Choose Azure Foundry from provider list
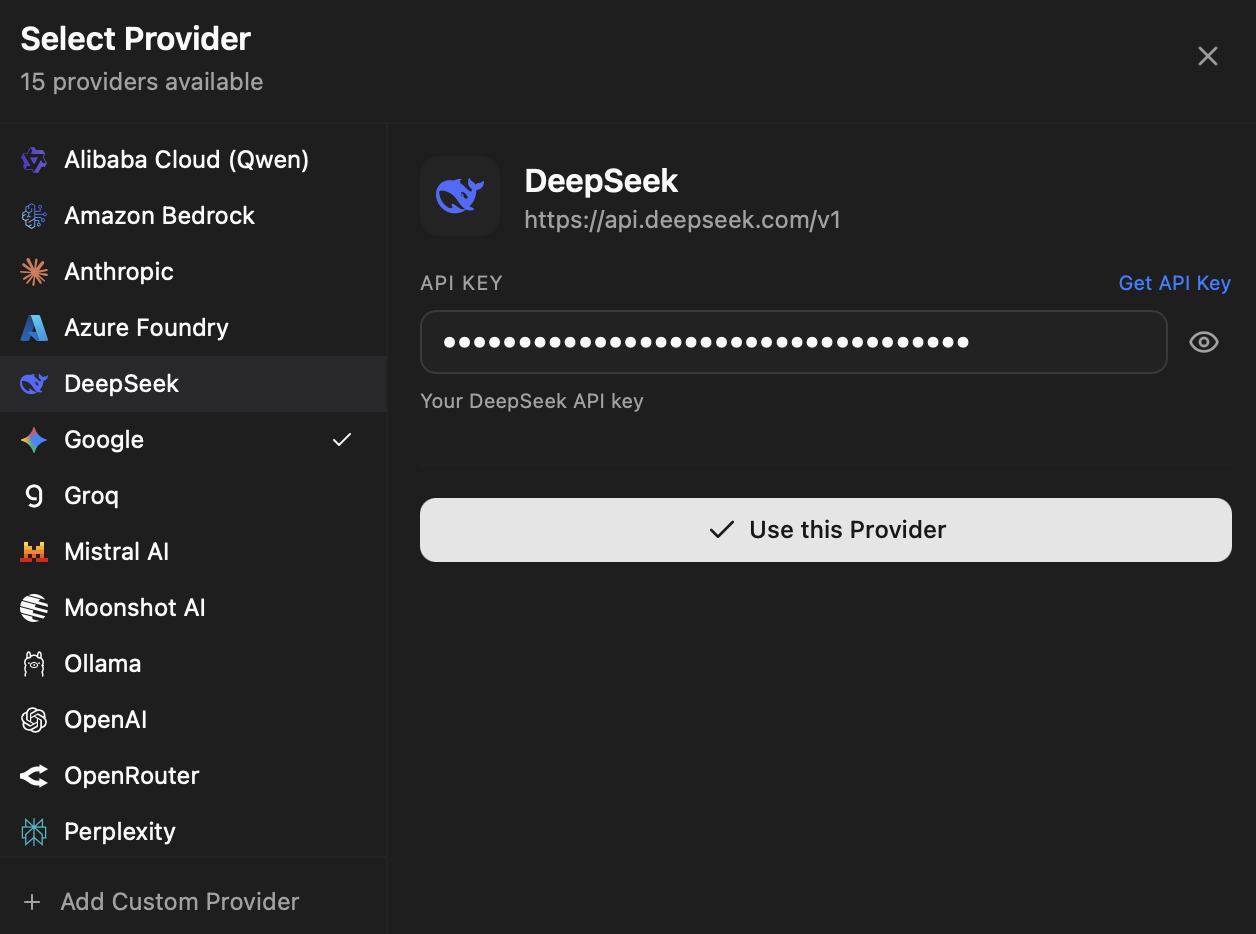 coord(193,328)
